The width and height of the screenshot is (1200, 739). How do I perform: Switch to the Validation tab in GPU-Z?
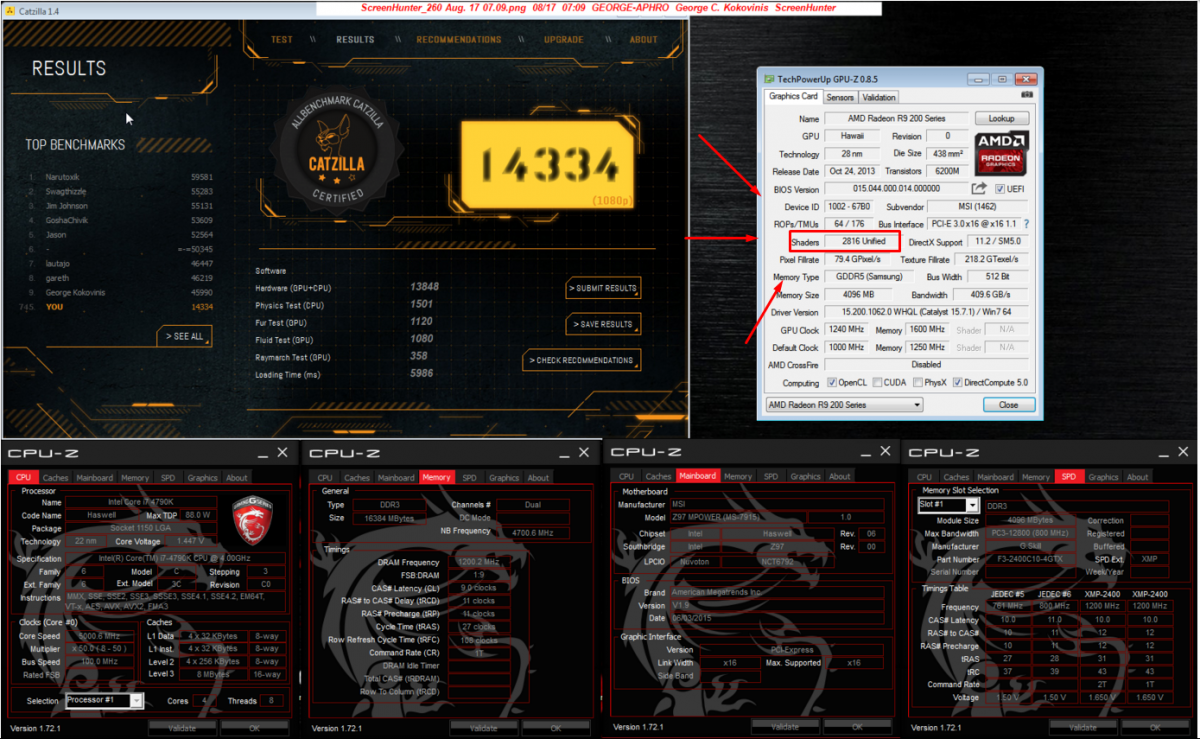click(879, 97)
